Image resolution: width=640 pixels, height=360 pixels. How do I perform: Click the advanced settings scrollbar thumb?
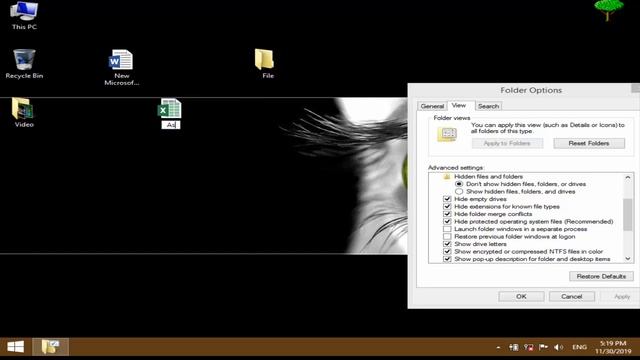tap(628, 215)
